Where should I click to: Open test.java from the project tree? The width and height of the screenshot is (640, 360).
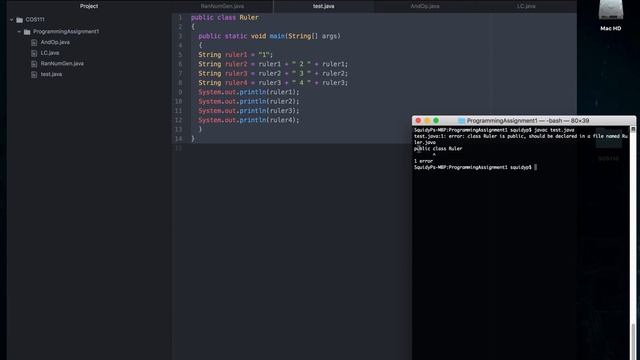point(51,74)
